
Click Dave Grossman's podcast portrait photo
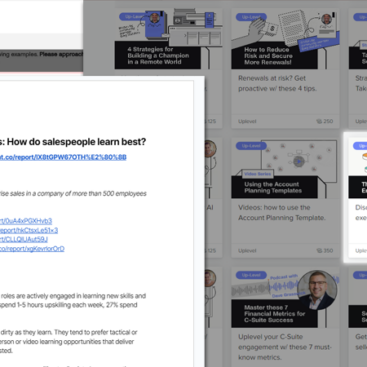click(317, 290)
